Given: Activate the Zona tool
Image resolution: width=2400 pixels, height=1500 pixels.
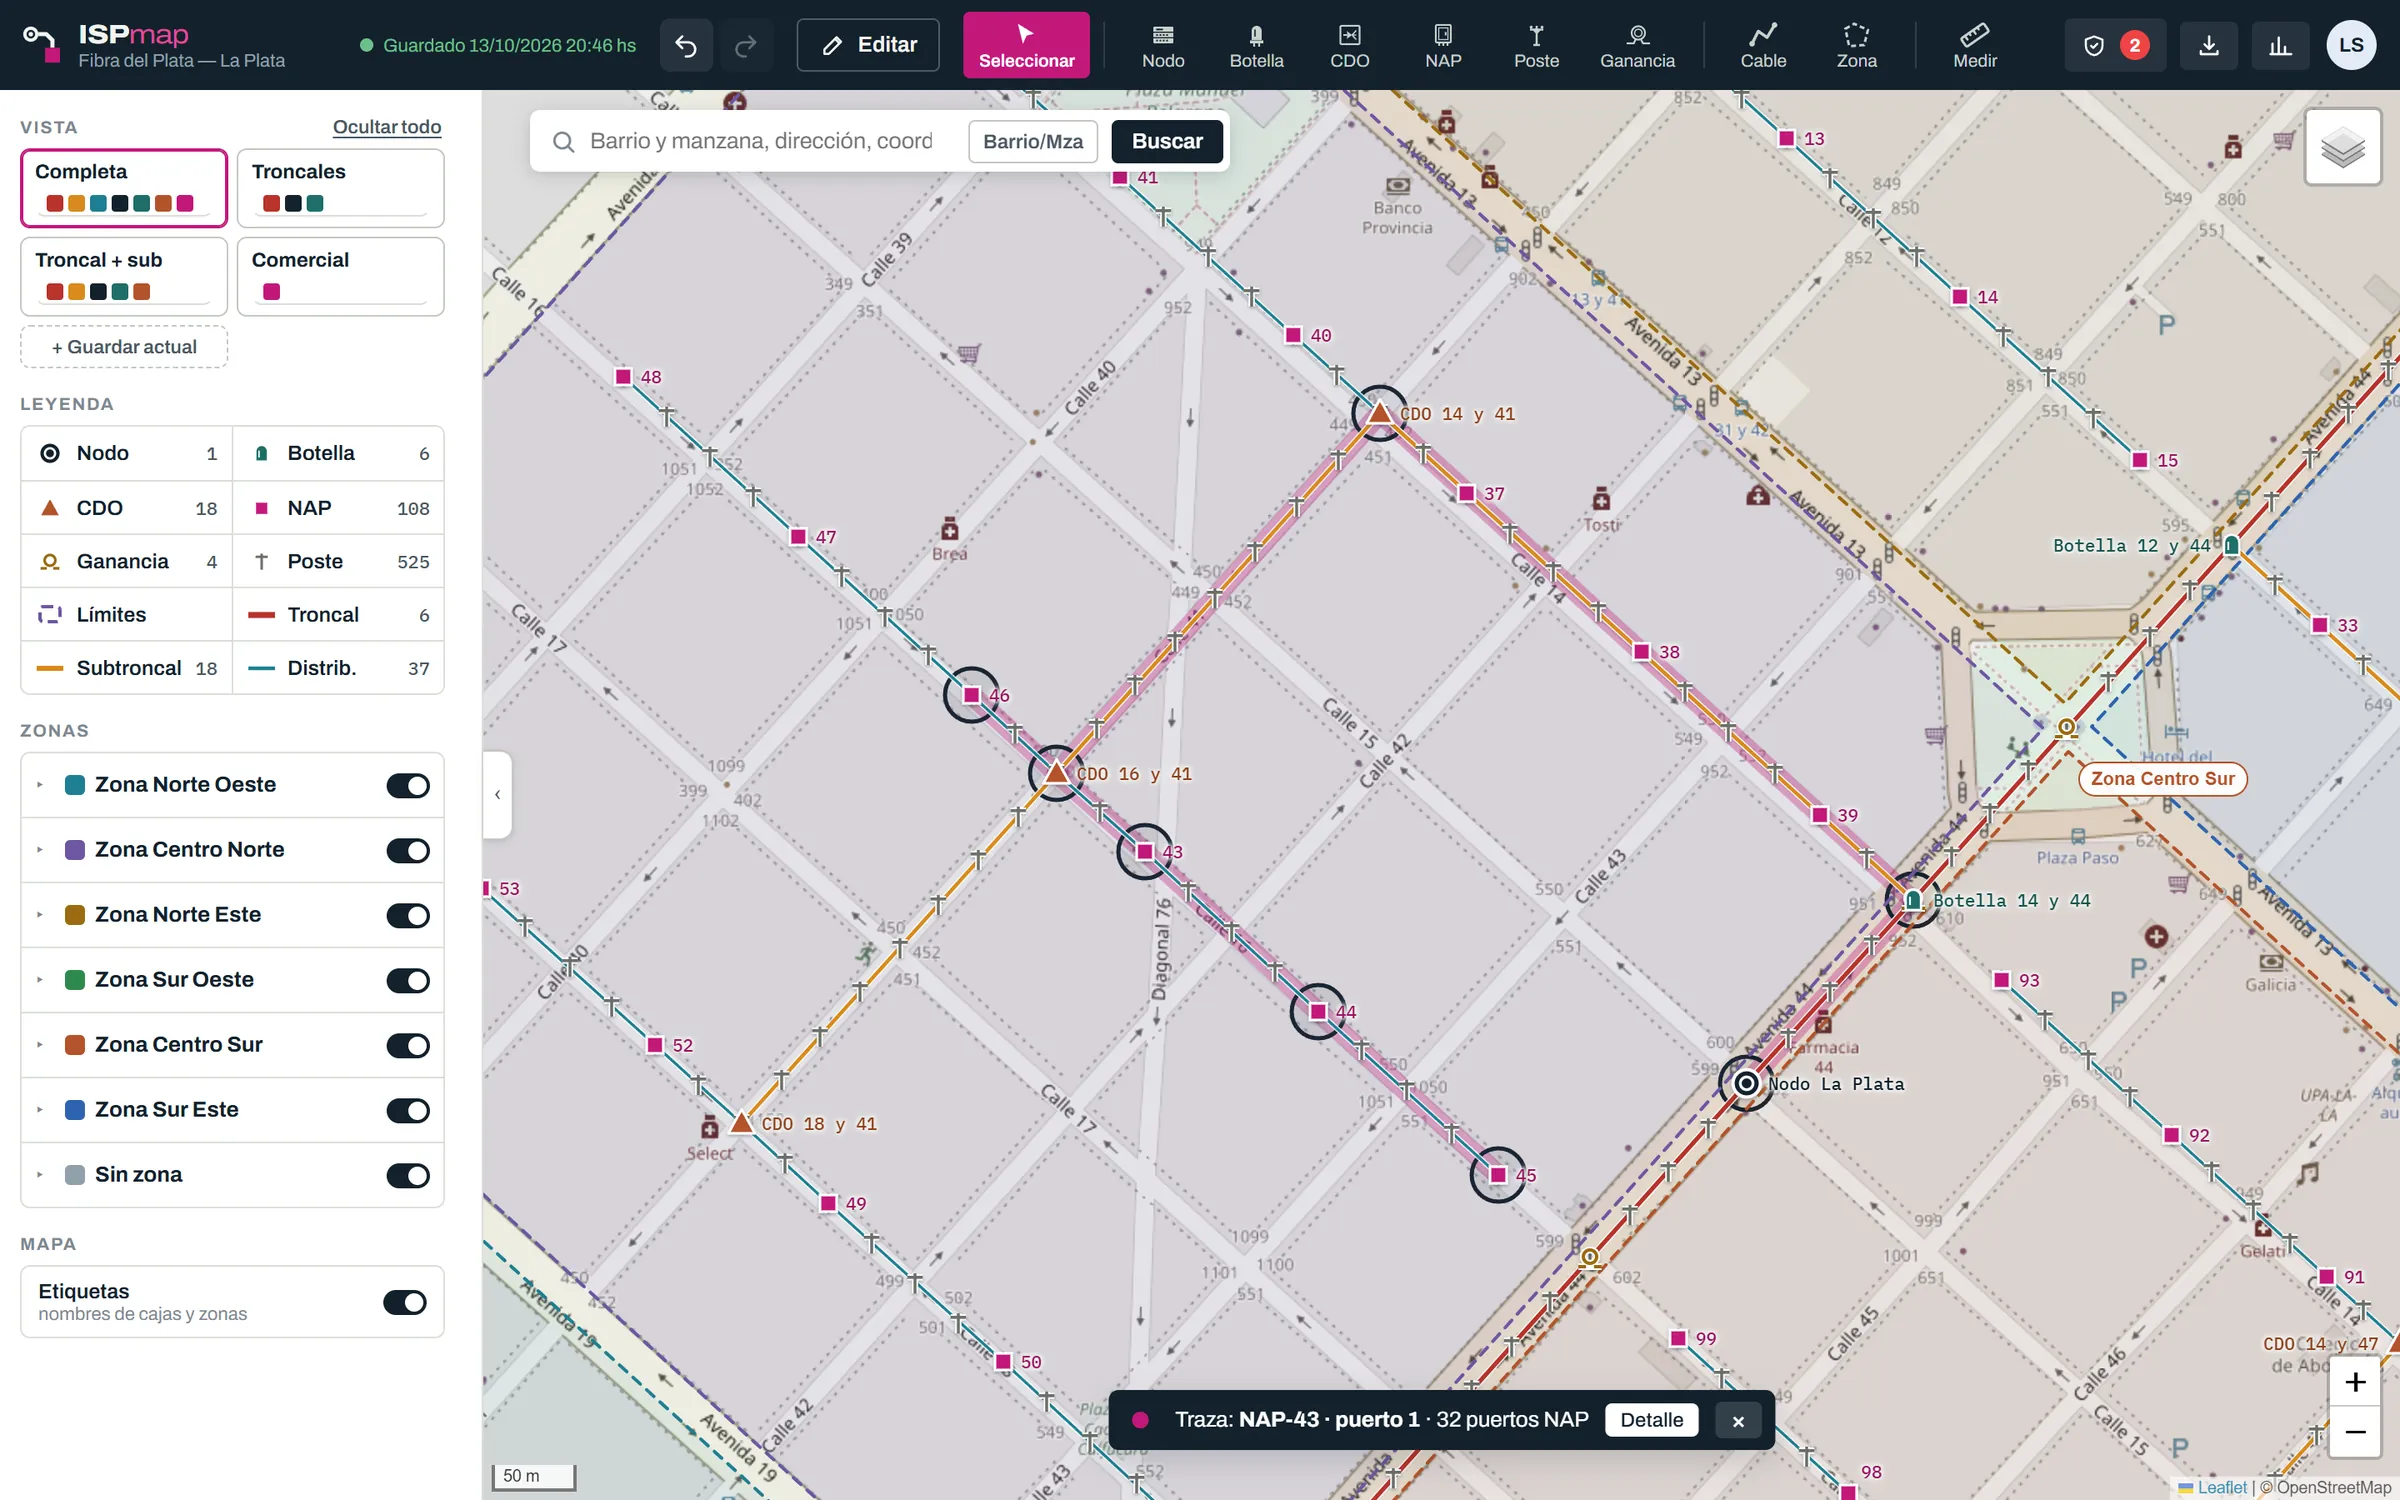Looking at the screenshot, I should pyautogui.click(x=1856, y=45).
